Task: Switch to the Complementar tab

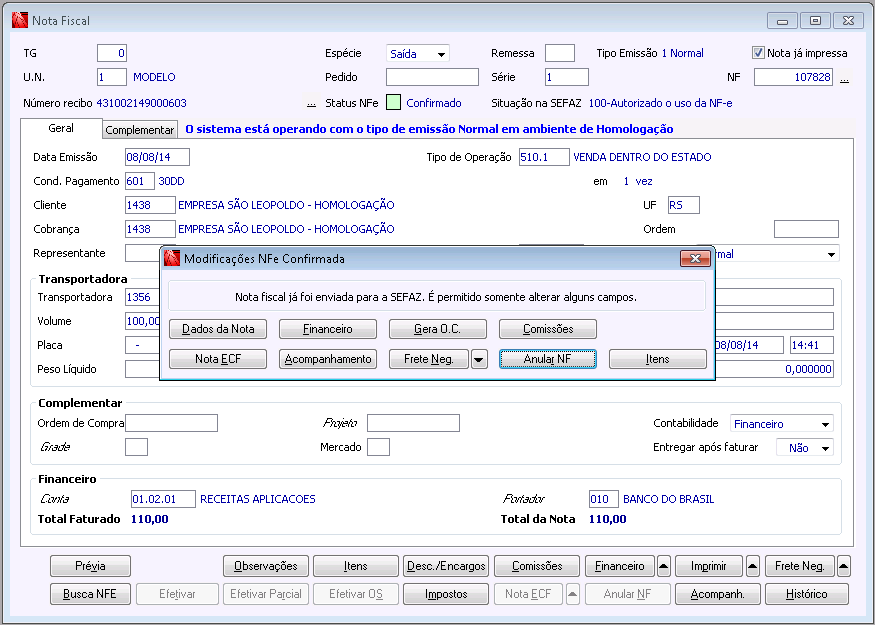Action: (x=140, y=130)
